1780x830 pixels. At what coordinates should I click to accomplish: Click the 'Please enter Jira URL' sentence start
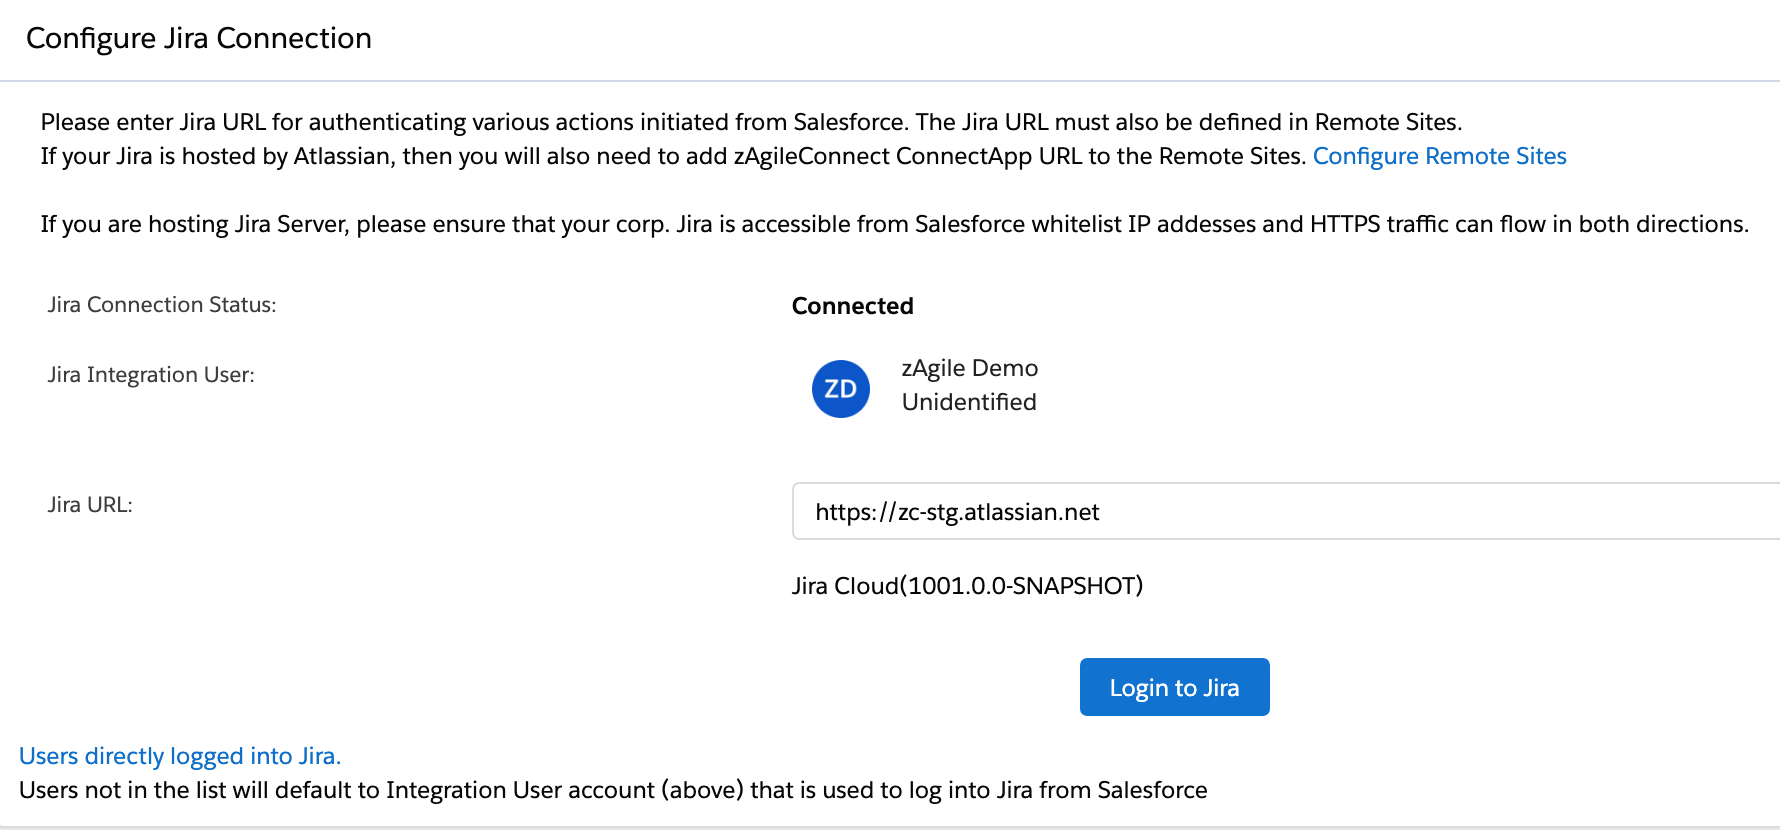point(130,122)
